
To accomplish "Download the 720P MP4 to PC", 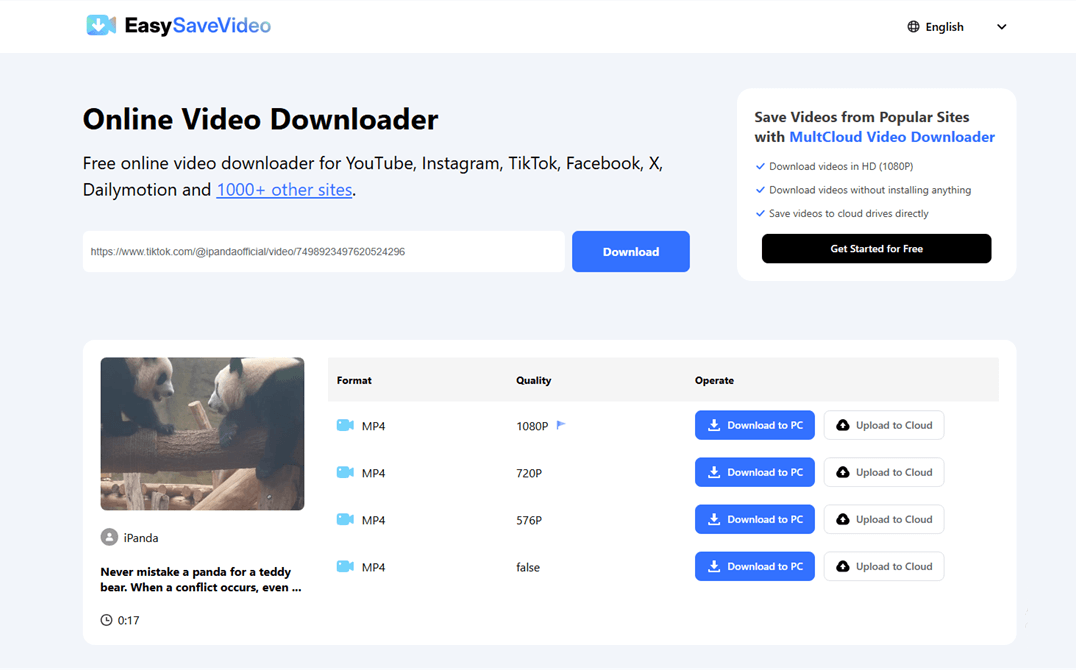I will [755, 472].
